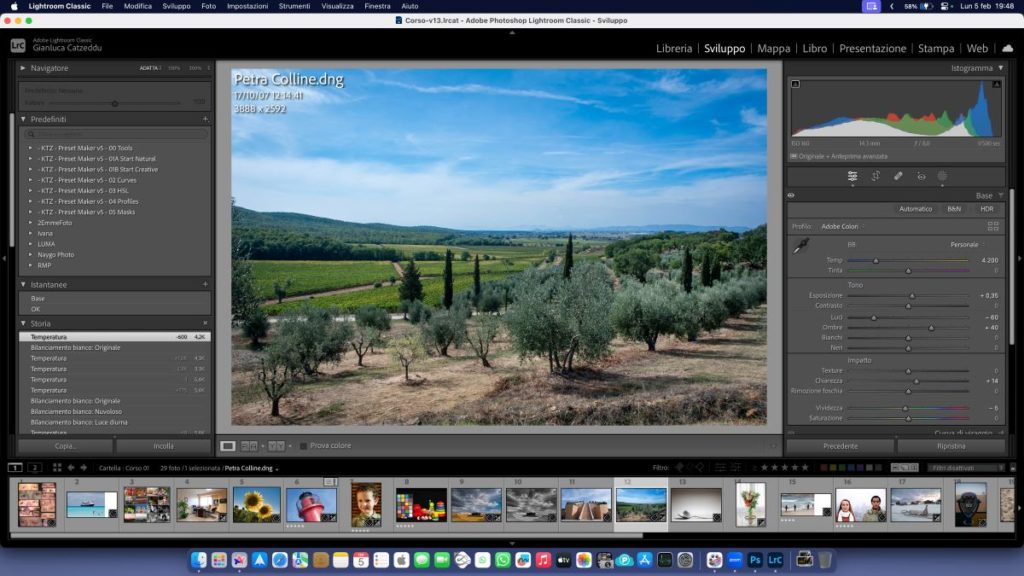
Task: Click the Temp slider handle
Action: (876, 261)
